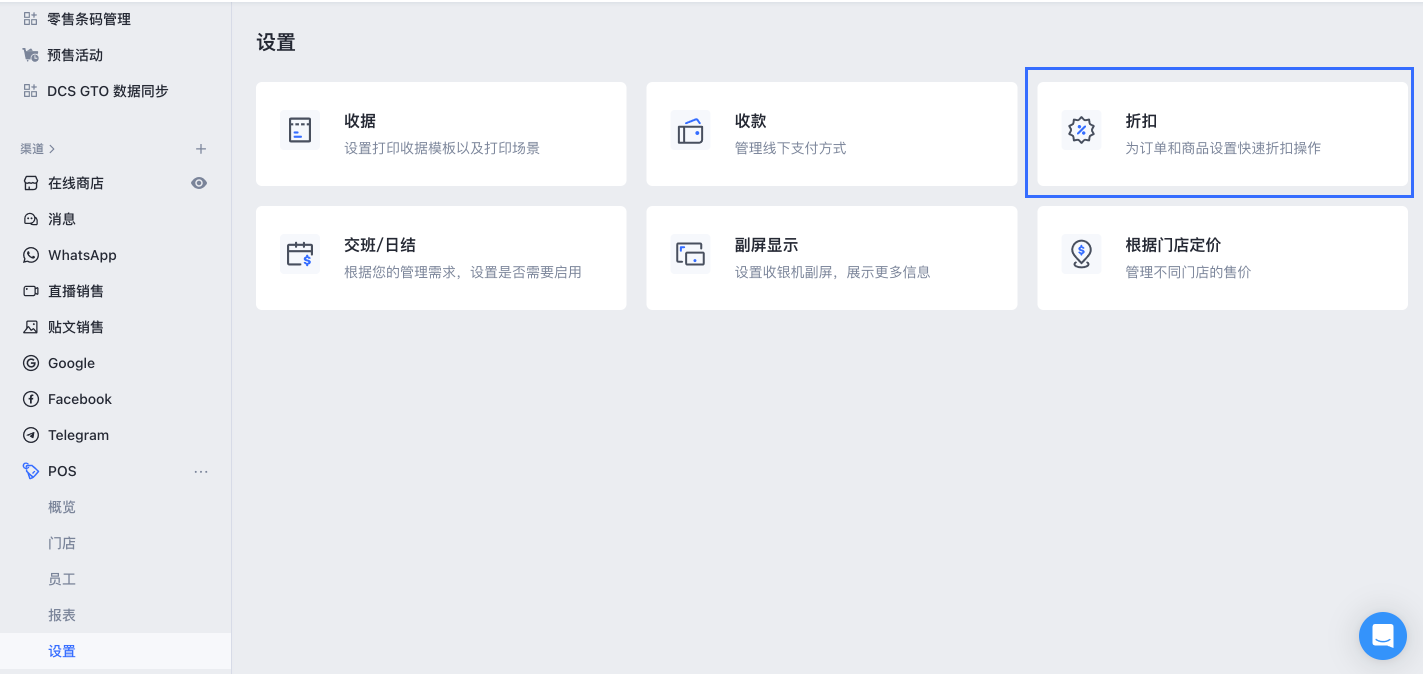The width and height of the screenshot is (1423, 674).
Task: Click the 预售活动 cart icon
Action: pos(30,55)
